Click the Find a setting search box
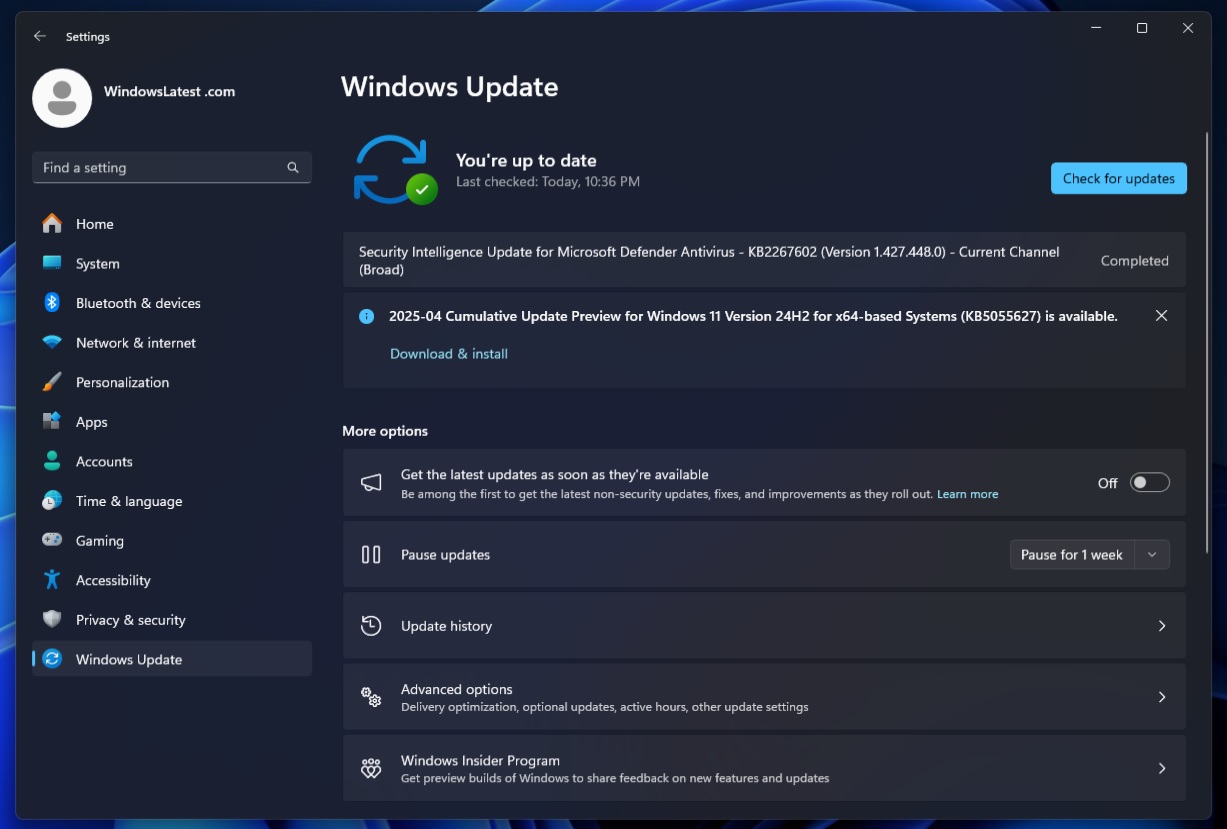The height and width of the screenshot is (829, 1227). coord(171,167)
